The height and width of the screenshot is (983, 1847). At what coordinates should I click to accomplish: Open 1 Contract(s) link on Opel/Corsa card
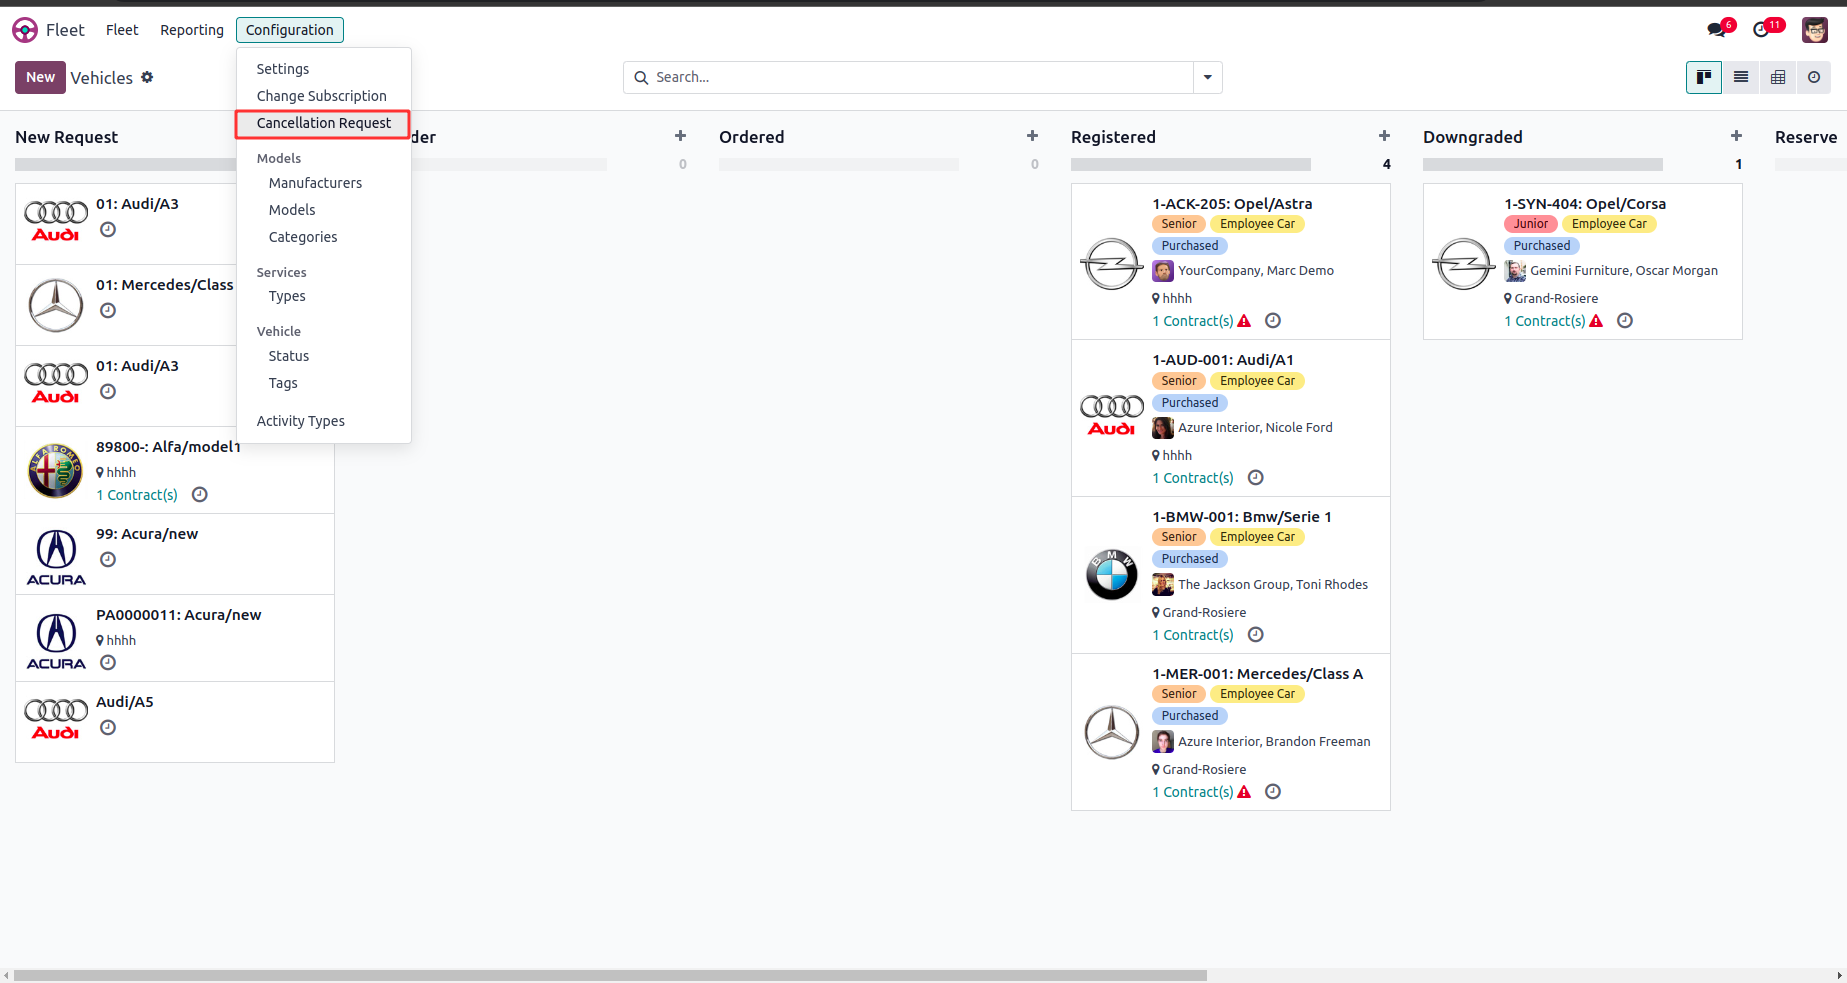(x=1545, y=321)
